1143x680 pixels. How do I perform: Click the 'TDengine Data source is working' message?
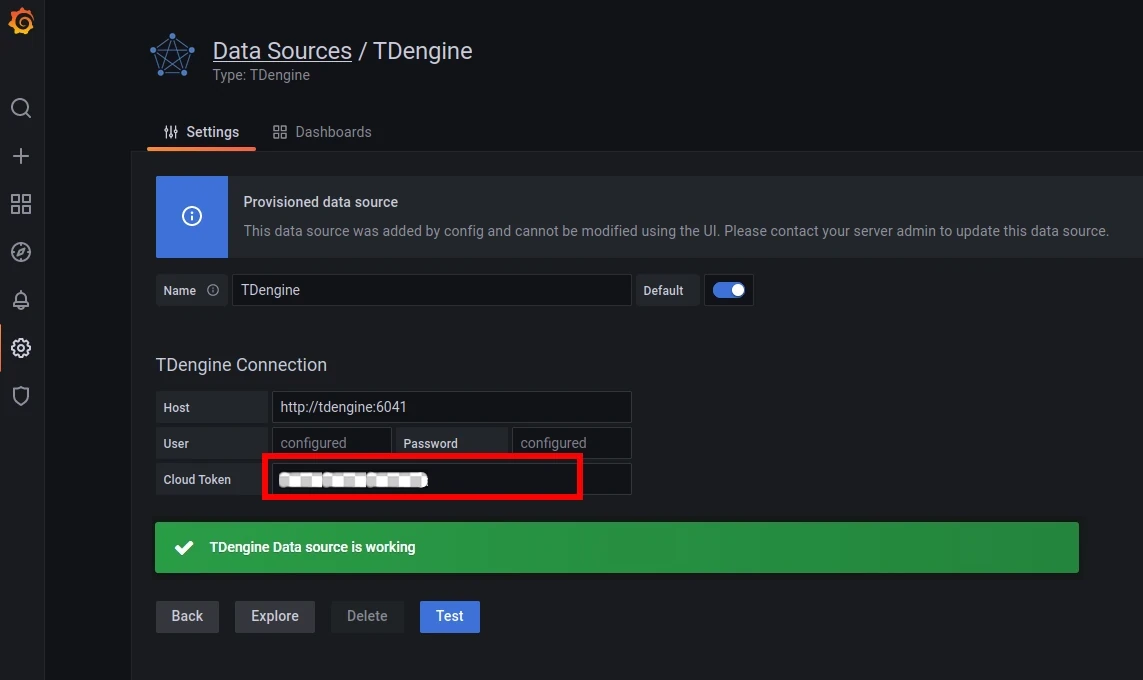(x=313, y=547)
